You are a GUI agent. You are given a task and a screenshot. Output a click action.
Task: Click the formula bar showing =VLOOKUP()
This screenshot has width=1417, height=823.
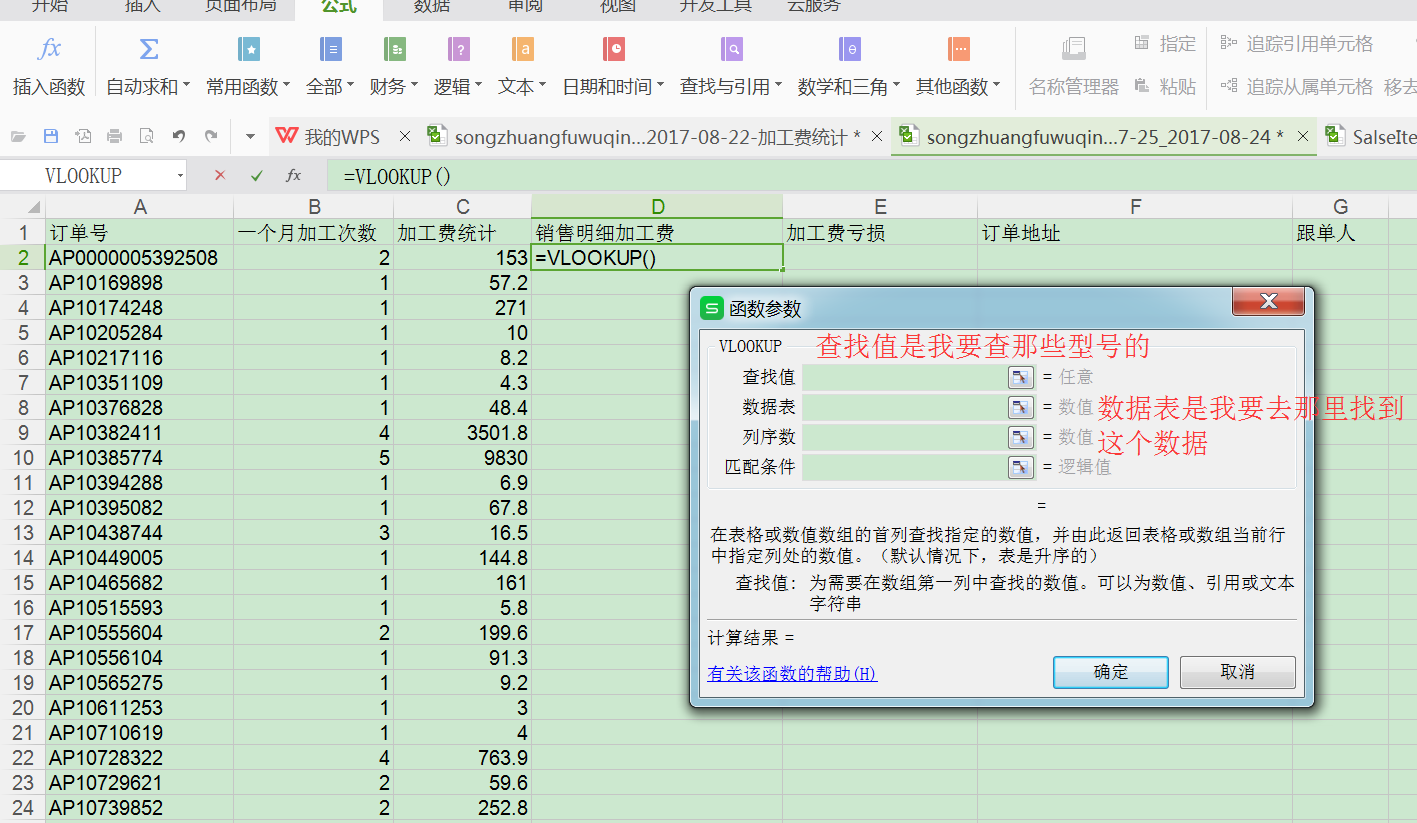(870, 176)
